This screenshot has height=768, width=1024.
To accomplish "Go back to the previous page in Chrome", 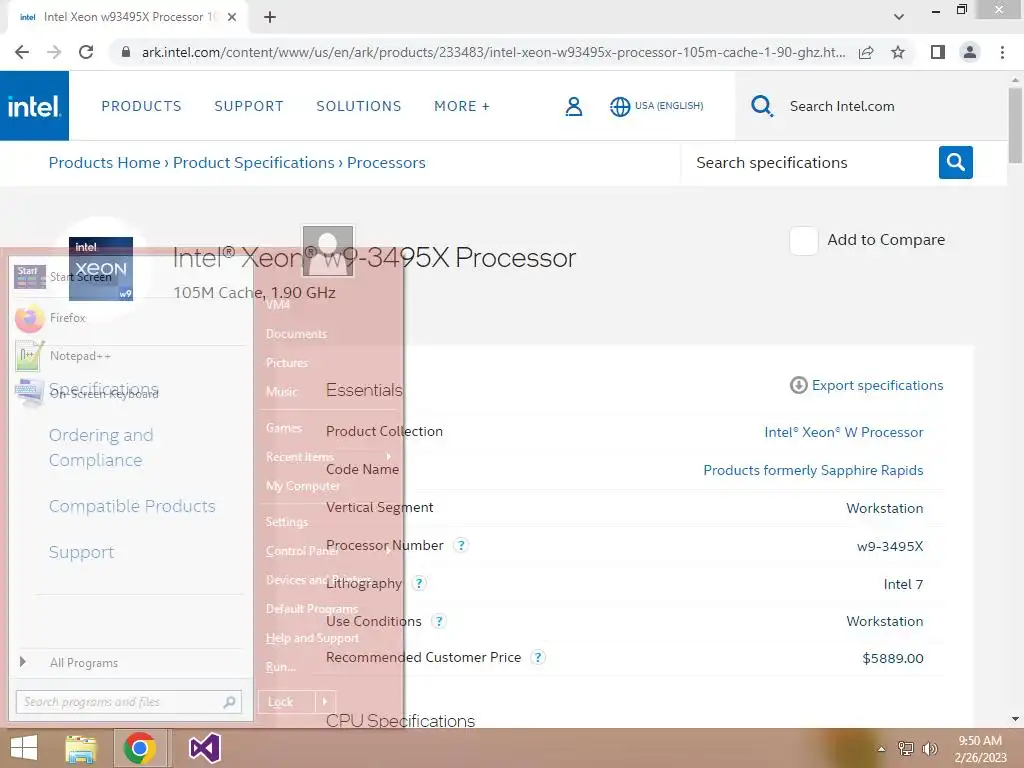I will (x=22, y=52).
